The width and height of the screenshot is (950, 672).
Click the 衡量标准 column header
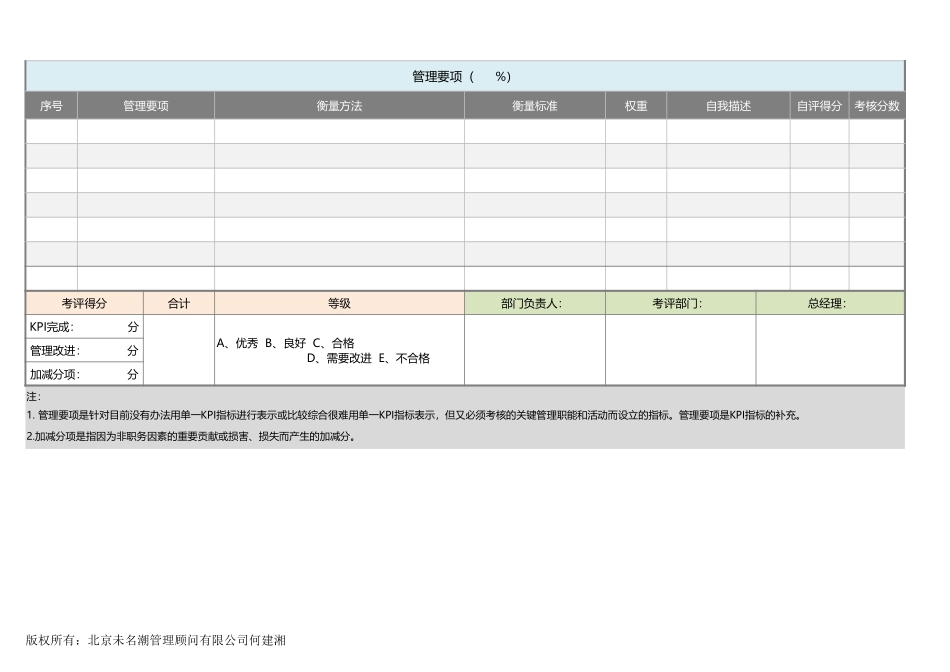coord(534,106)
